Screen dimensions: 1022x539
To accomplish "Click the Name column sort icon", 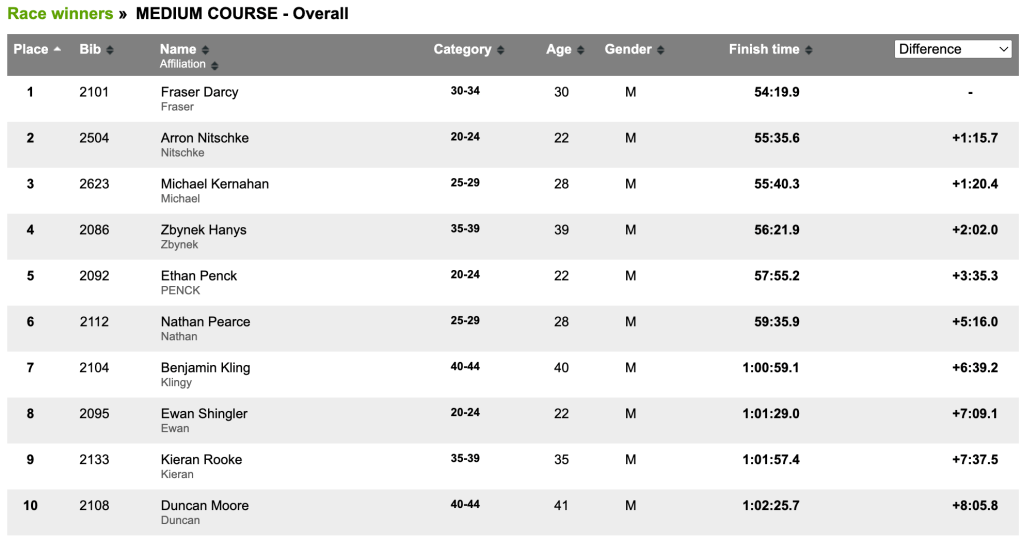I will tap(206, 50).
